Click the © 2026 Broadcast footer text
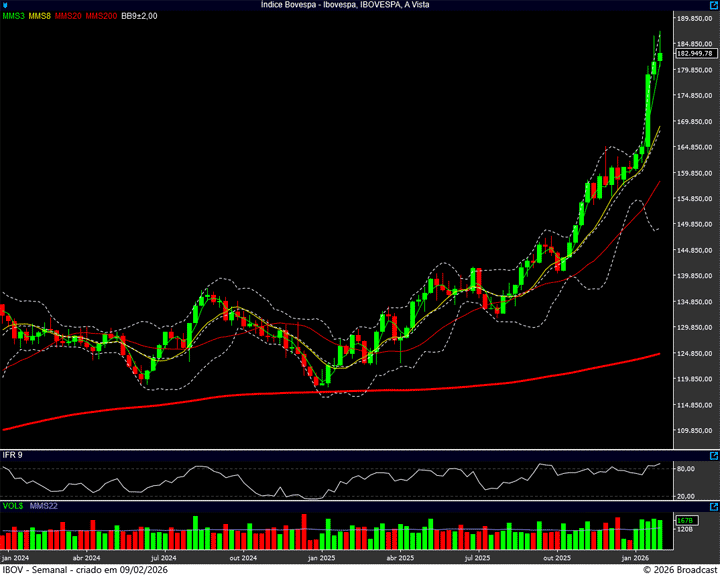This screenshot has width=720, height=575. coord(679,569)
